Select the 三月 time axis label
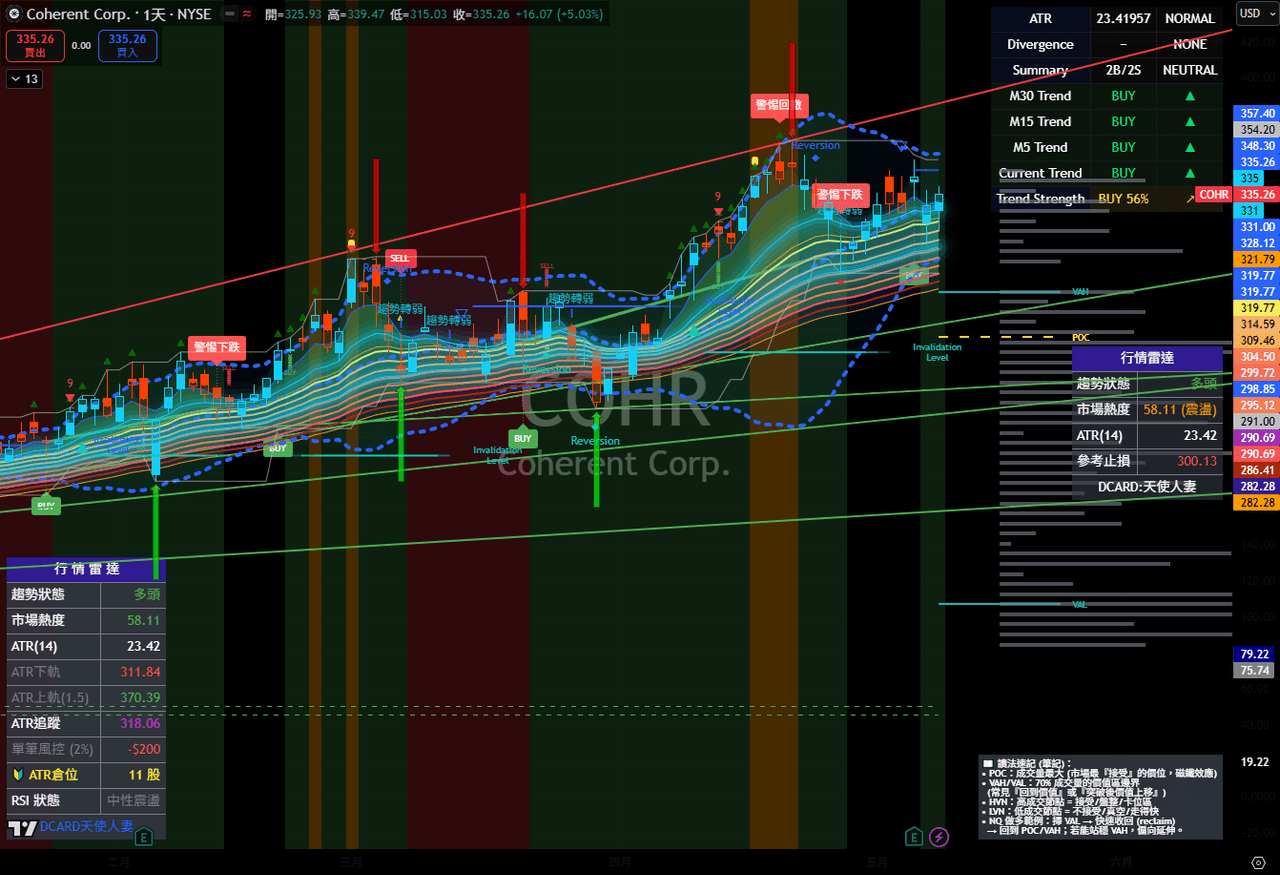Image resolution: width=1280 pixels, height=875 pixels. click(x=350, y=862)
